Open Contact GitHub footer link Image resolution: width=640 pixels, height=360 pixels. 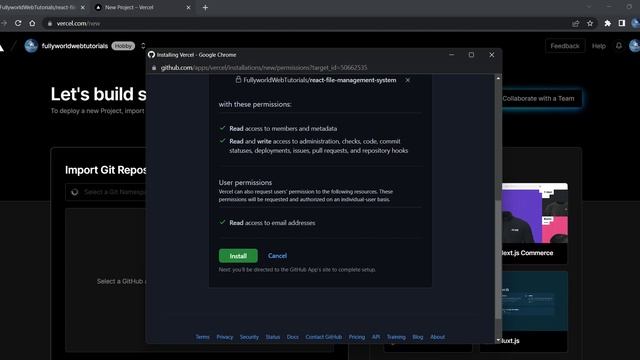tap(324, 337)
